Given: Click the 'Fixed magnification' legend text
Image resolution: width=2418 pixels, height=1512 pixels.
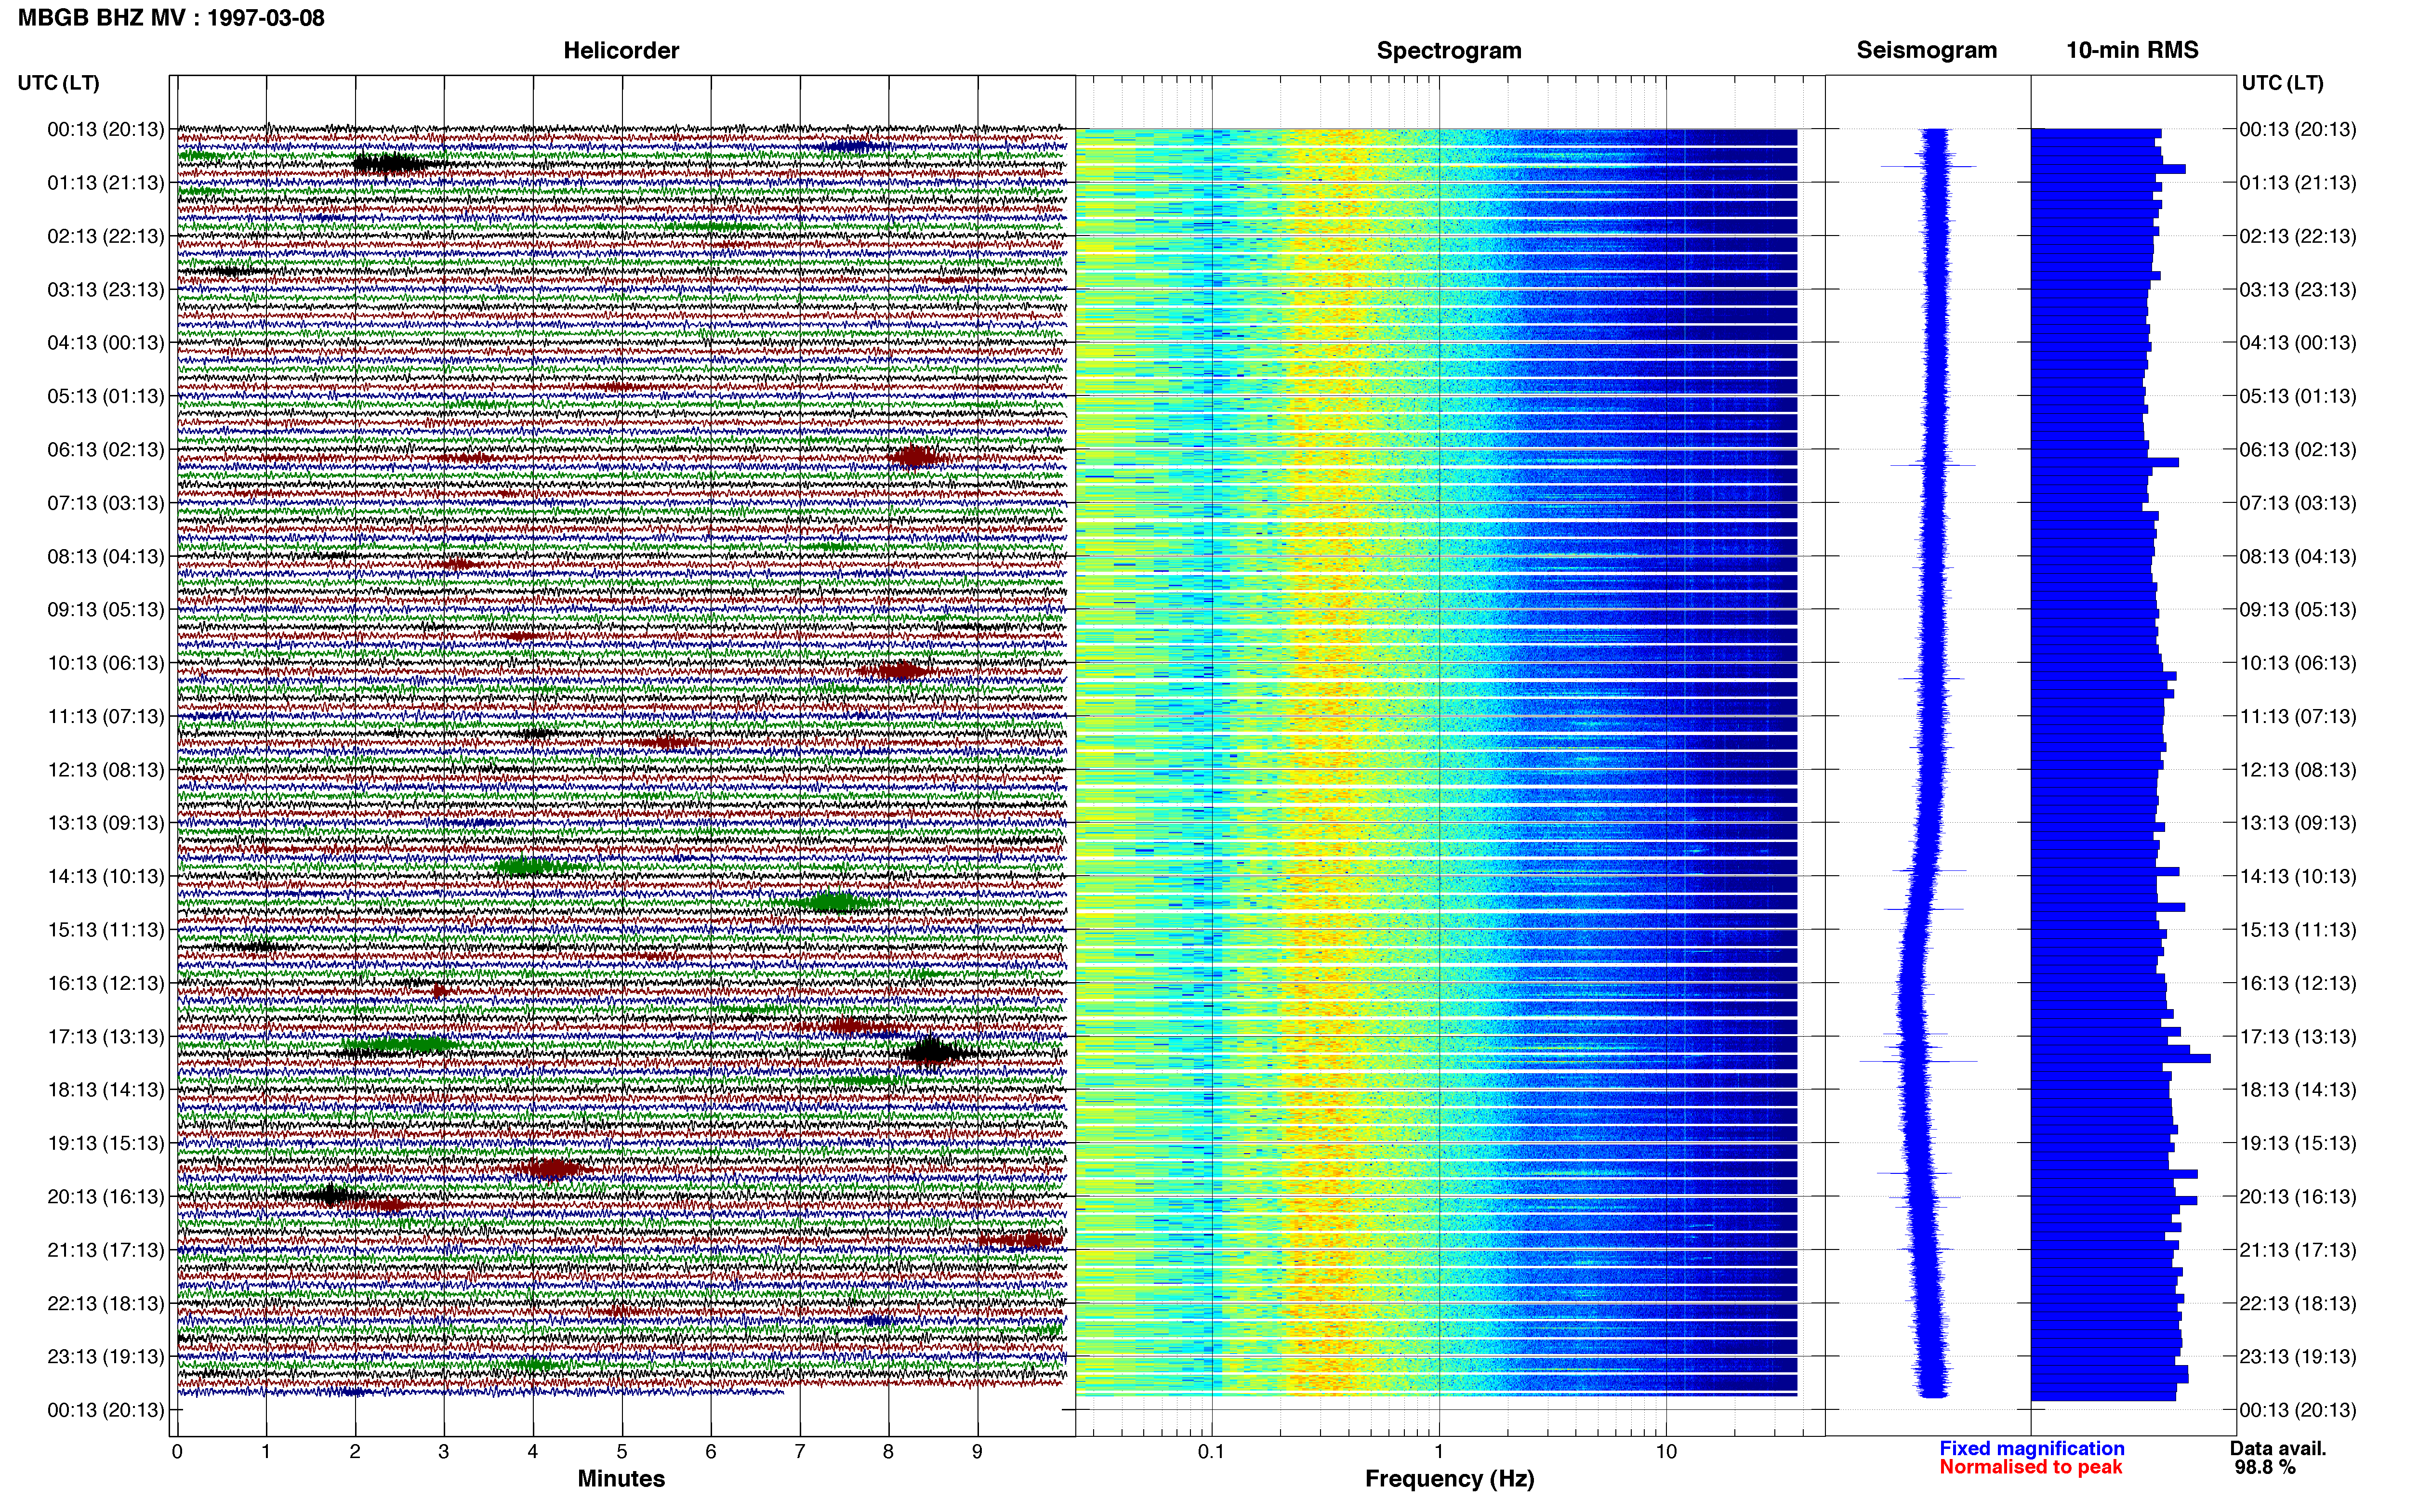Looking at the screenshot, I should tap(2032, 1448).
